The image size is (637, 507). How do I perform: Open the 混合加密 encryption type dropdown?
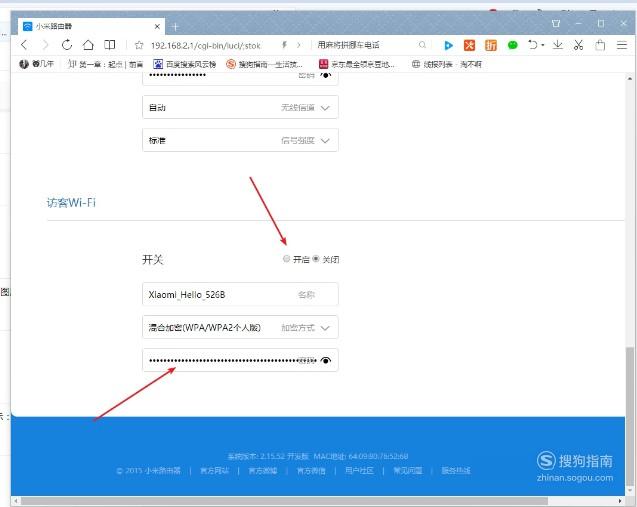pyautogui.click(x=240, y=327)
